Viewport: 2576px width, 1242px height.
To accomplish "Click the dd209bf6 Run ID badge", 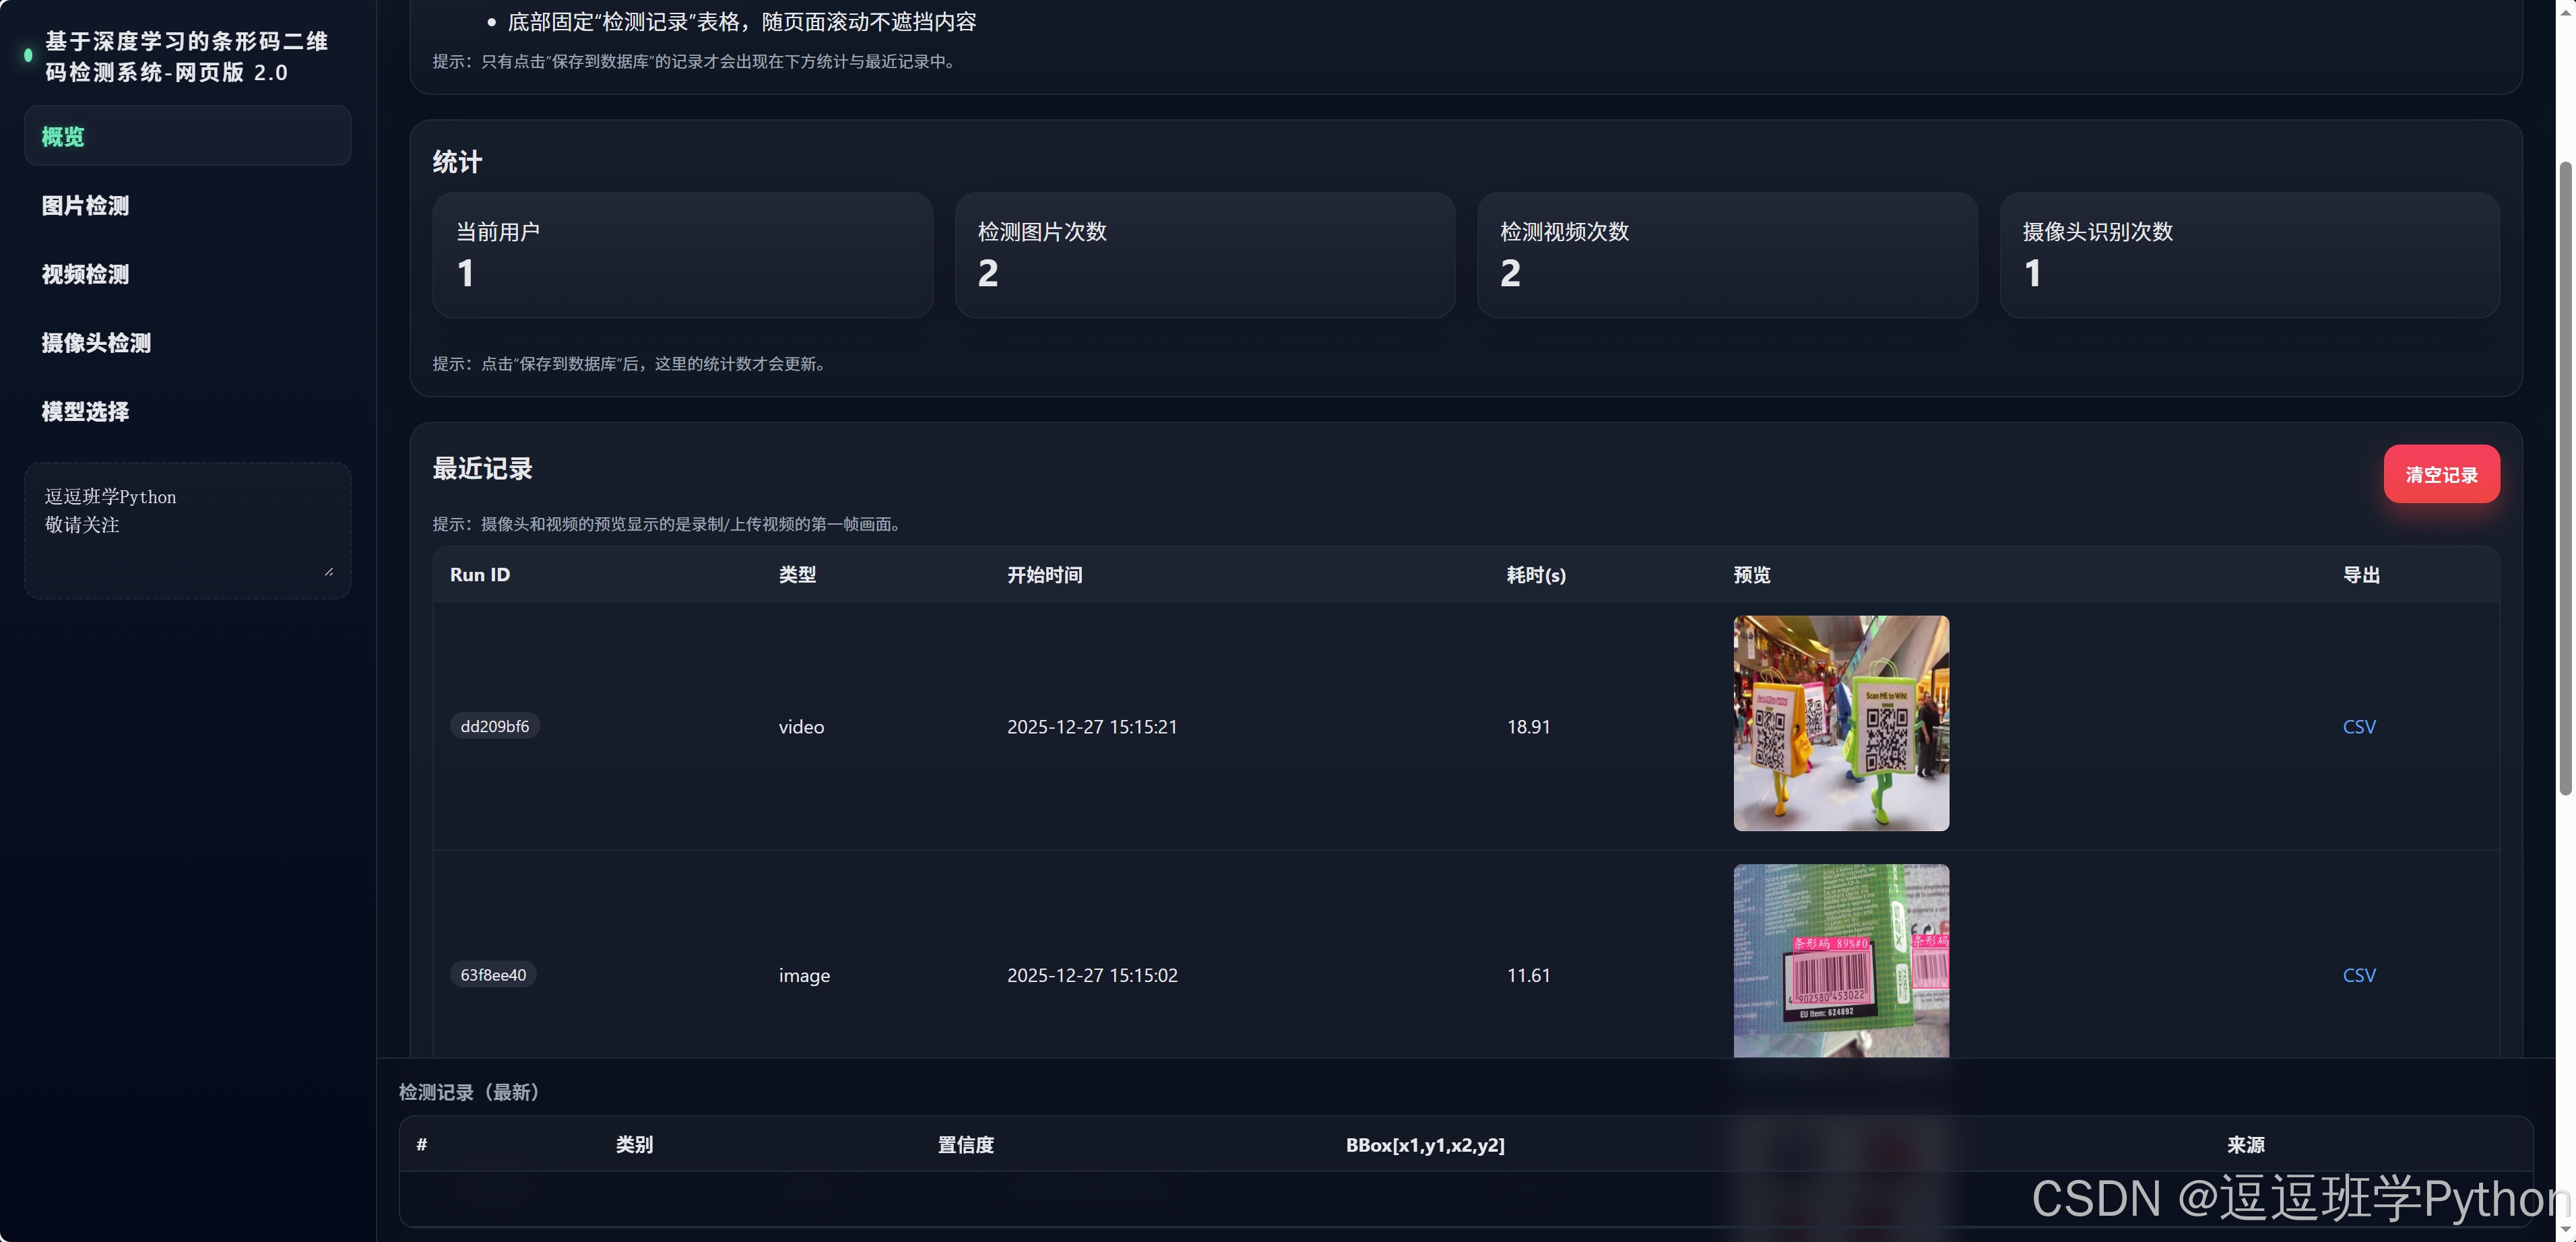I will coord(494,726).
